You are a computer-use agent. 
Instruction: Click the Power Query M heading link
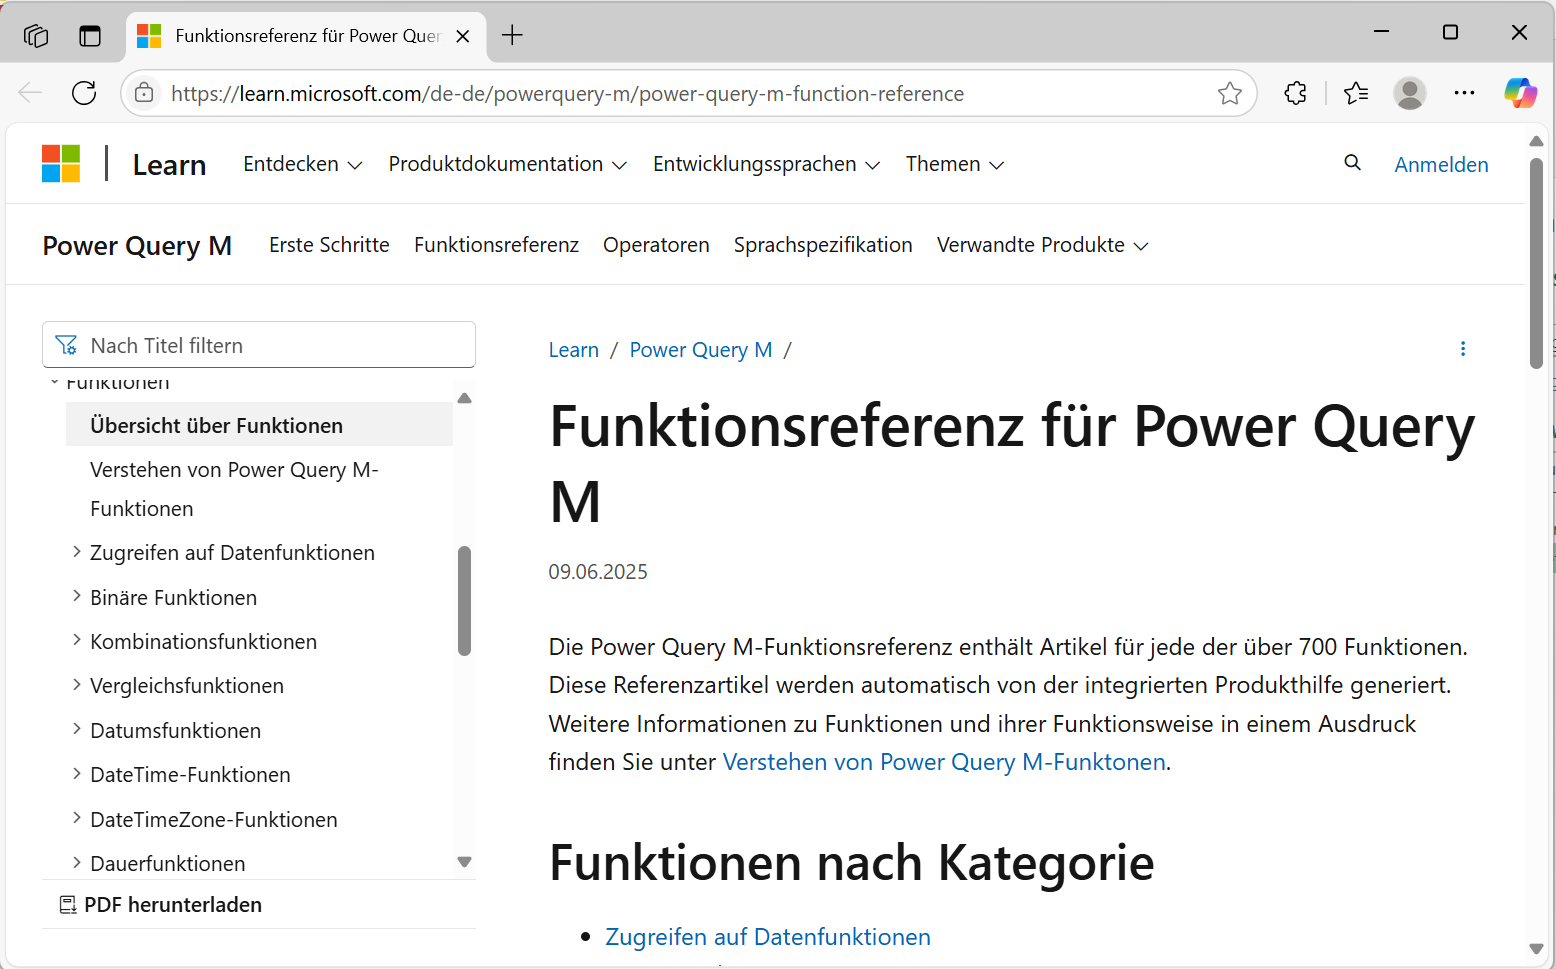pos(137,246)
